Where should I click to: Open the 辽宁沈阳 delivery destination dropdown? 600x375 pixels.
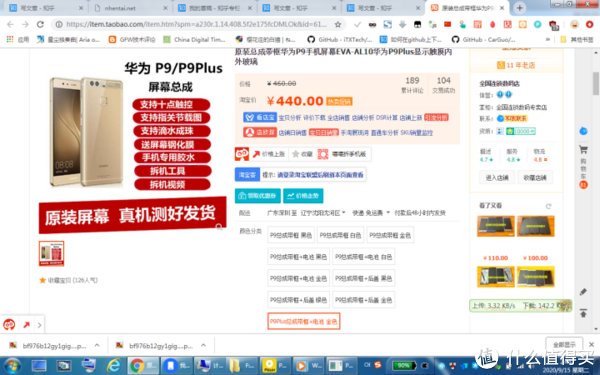pos(323,213)
